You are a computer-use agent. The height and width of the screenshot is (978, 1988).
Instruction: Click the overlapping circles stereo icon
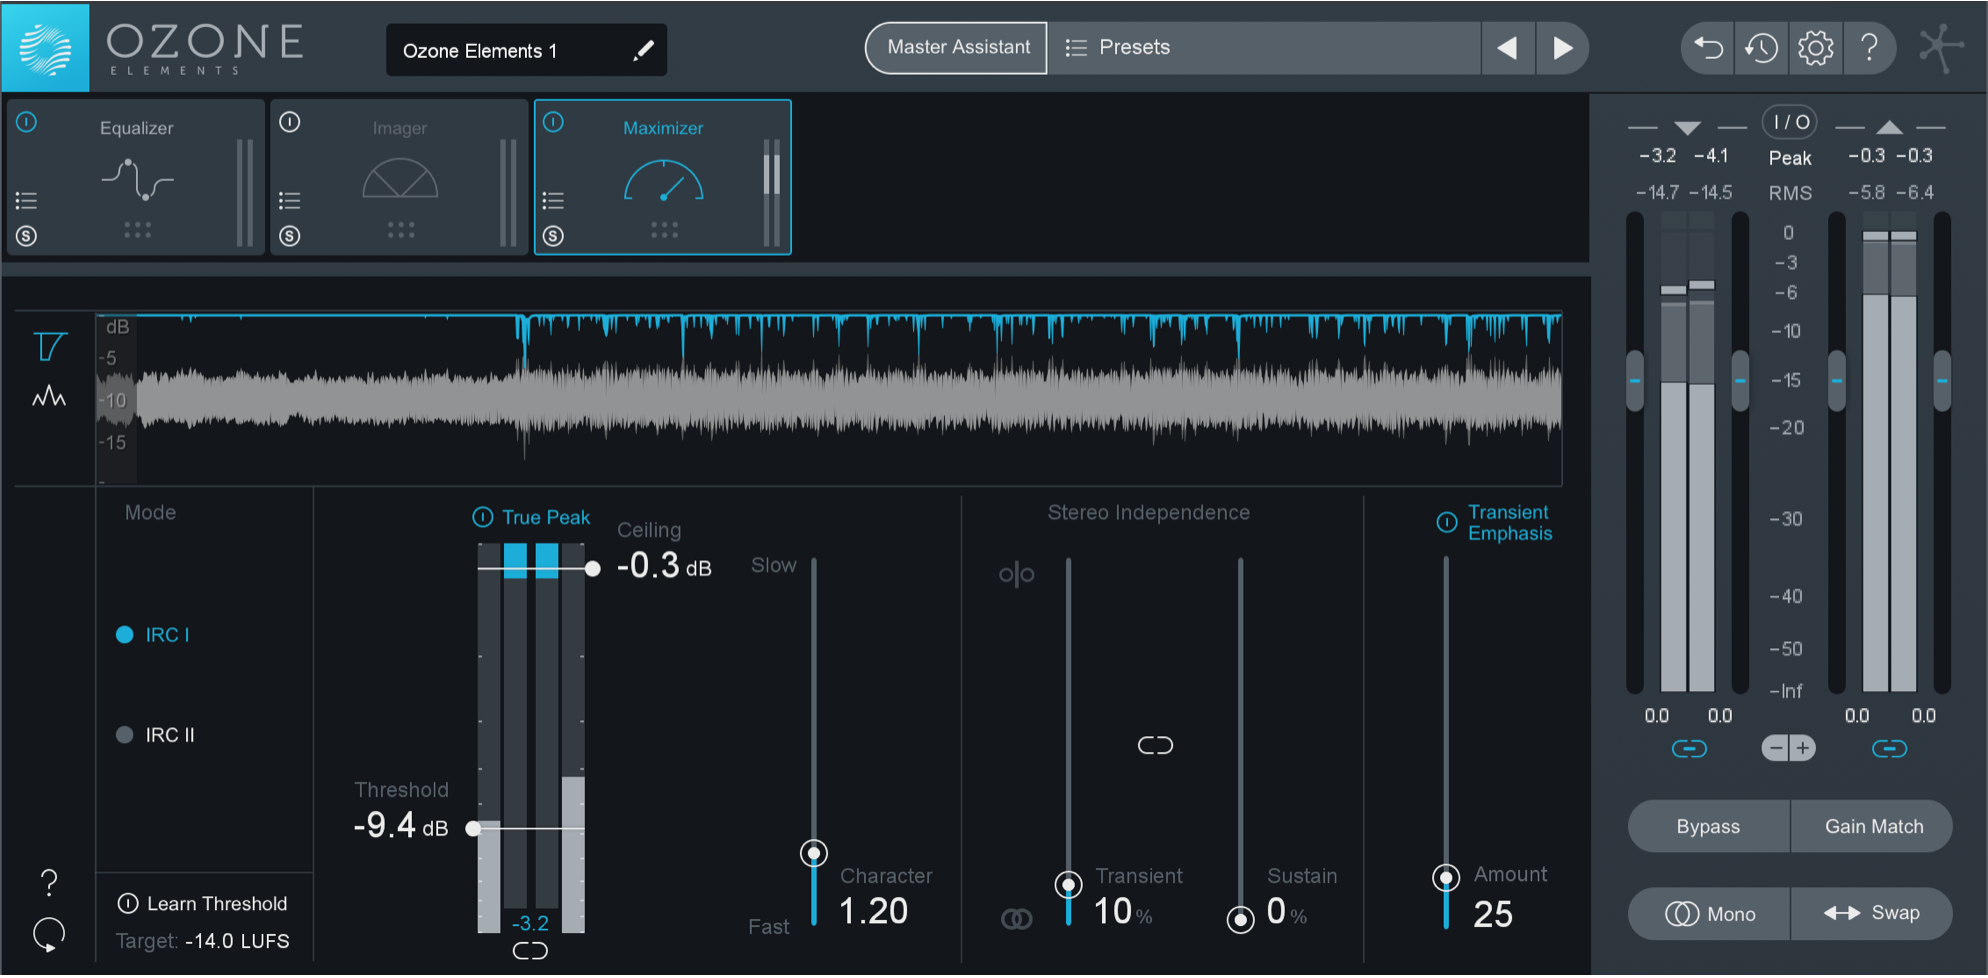click(x=1016, y=918)
